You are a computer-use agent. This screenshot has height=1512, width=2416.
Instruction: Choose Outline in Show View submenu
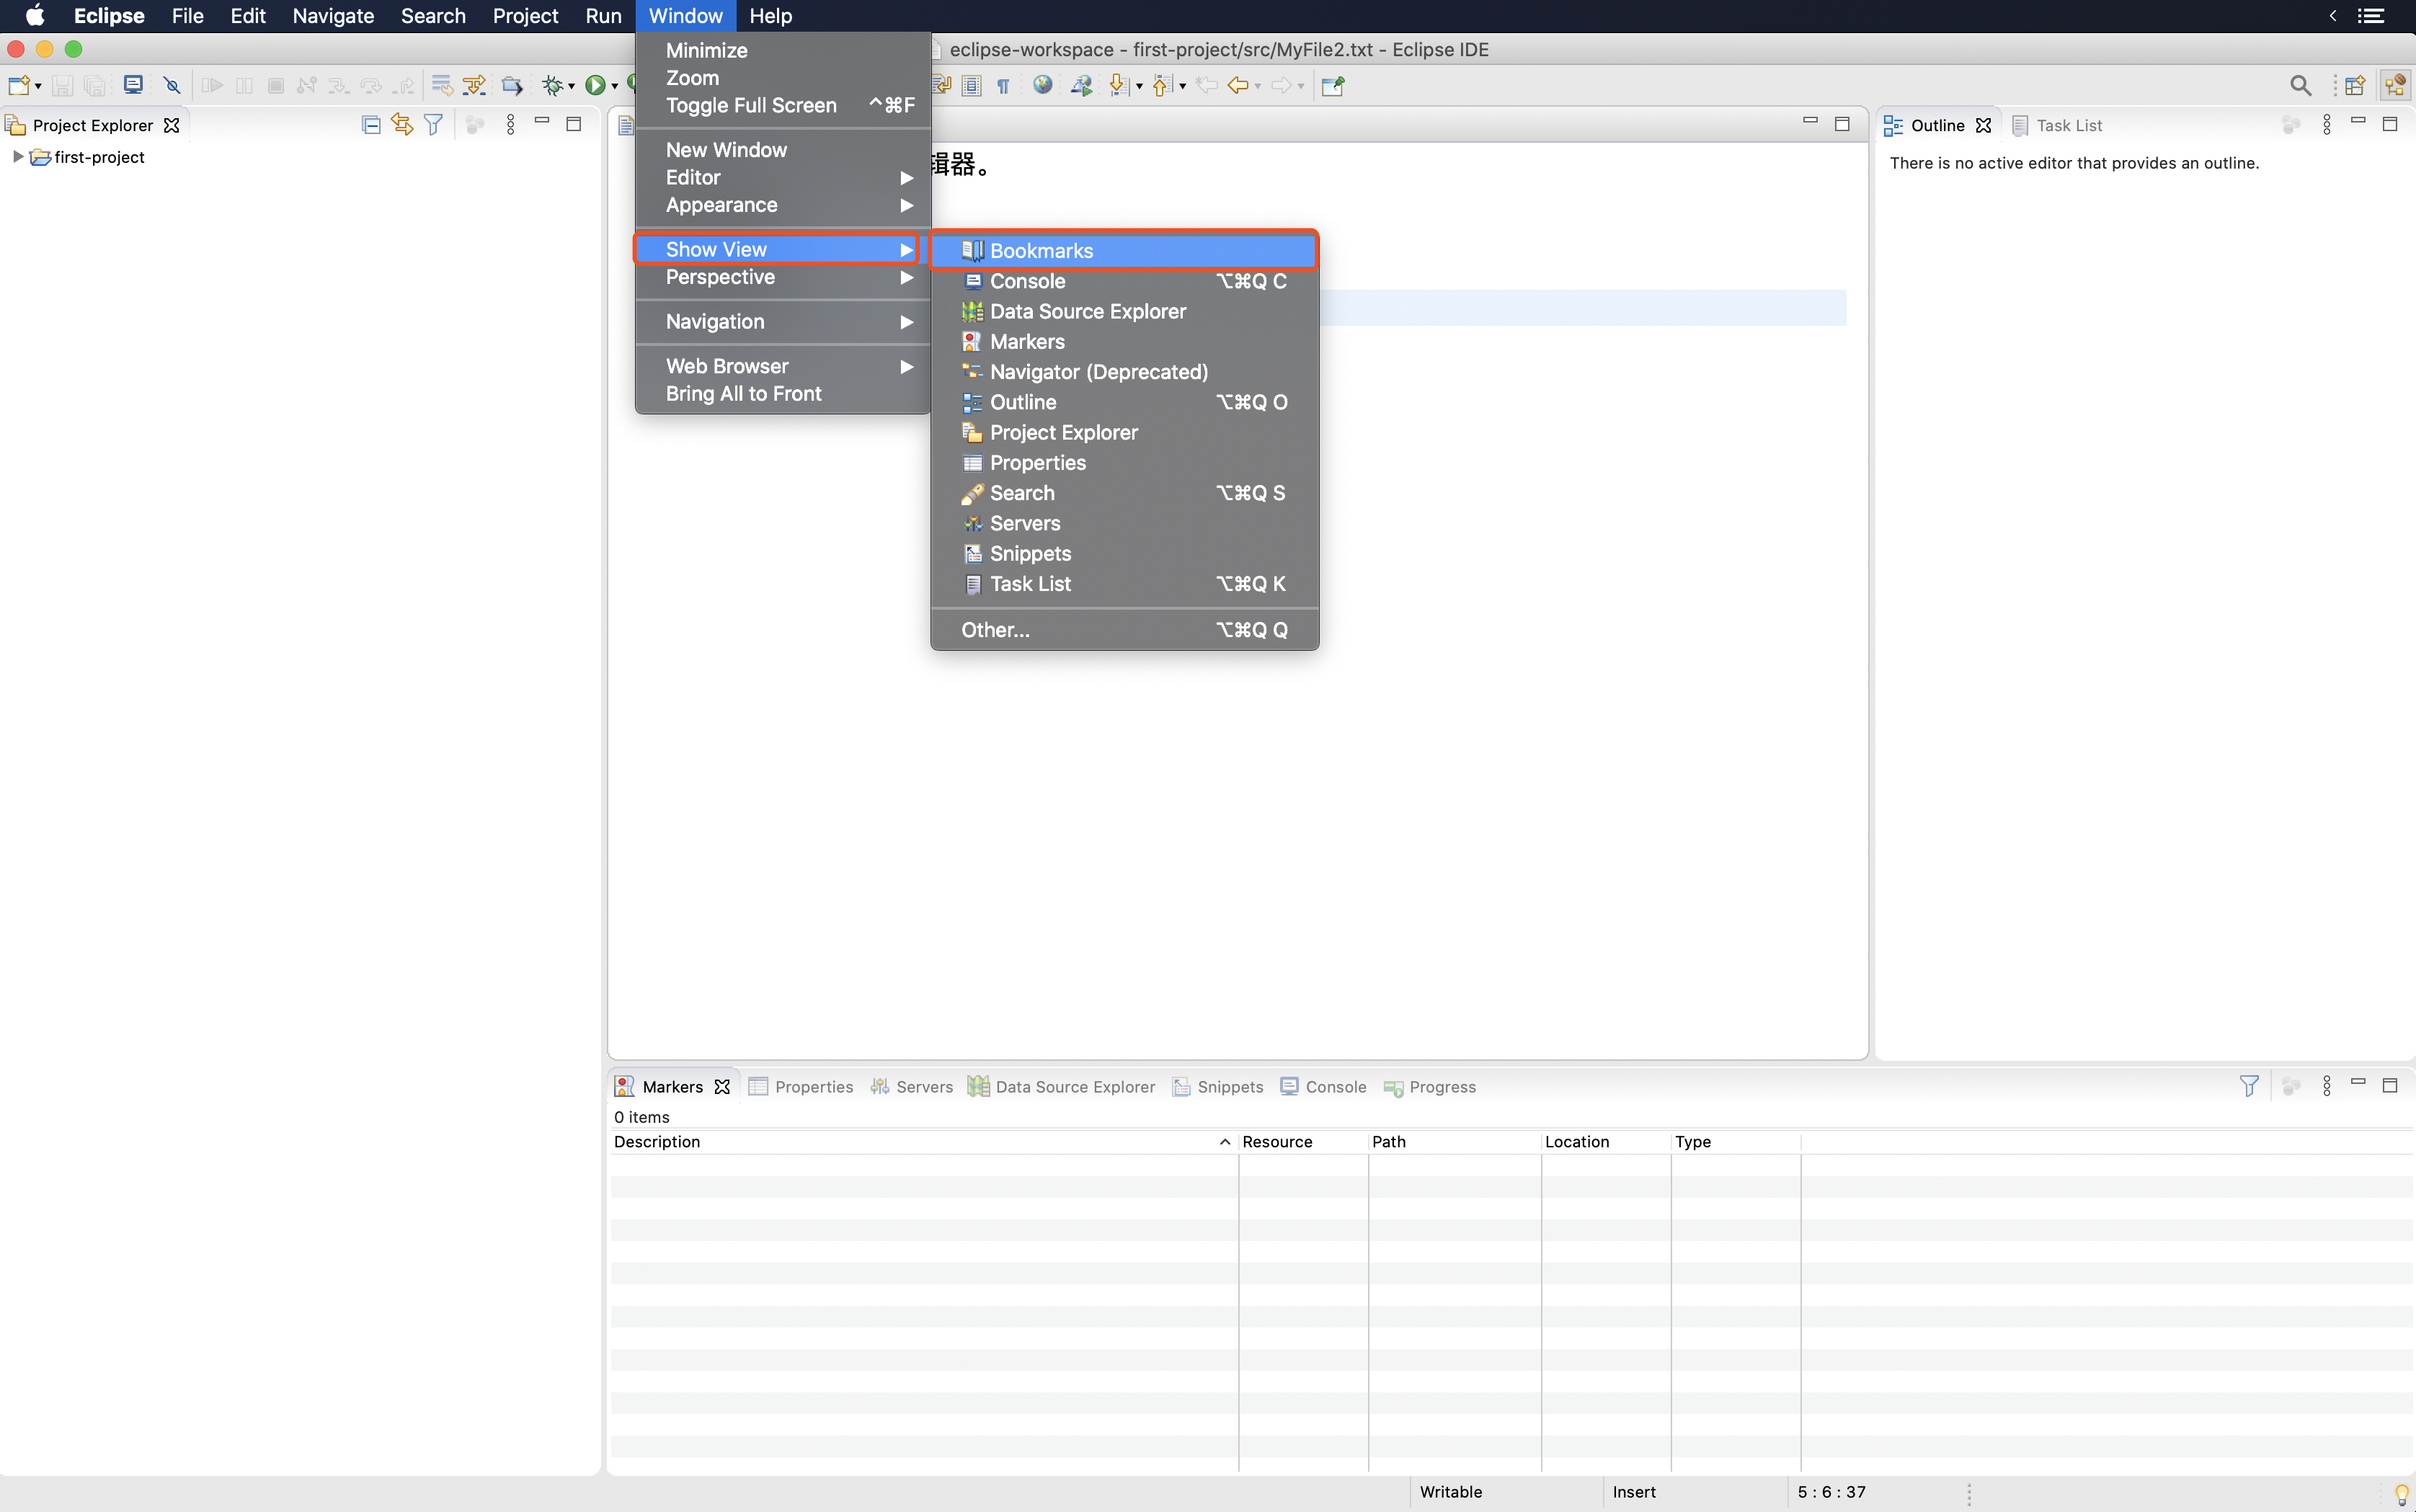pyautogui.click(x=1124, y=402)
